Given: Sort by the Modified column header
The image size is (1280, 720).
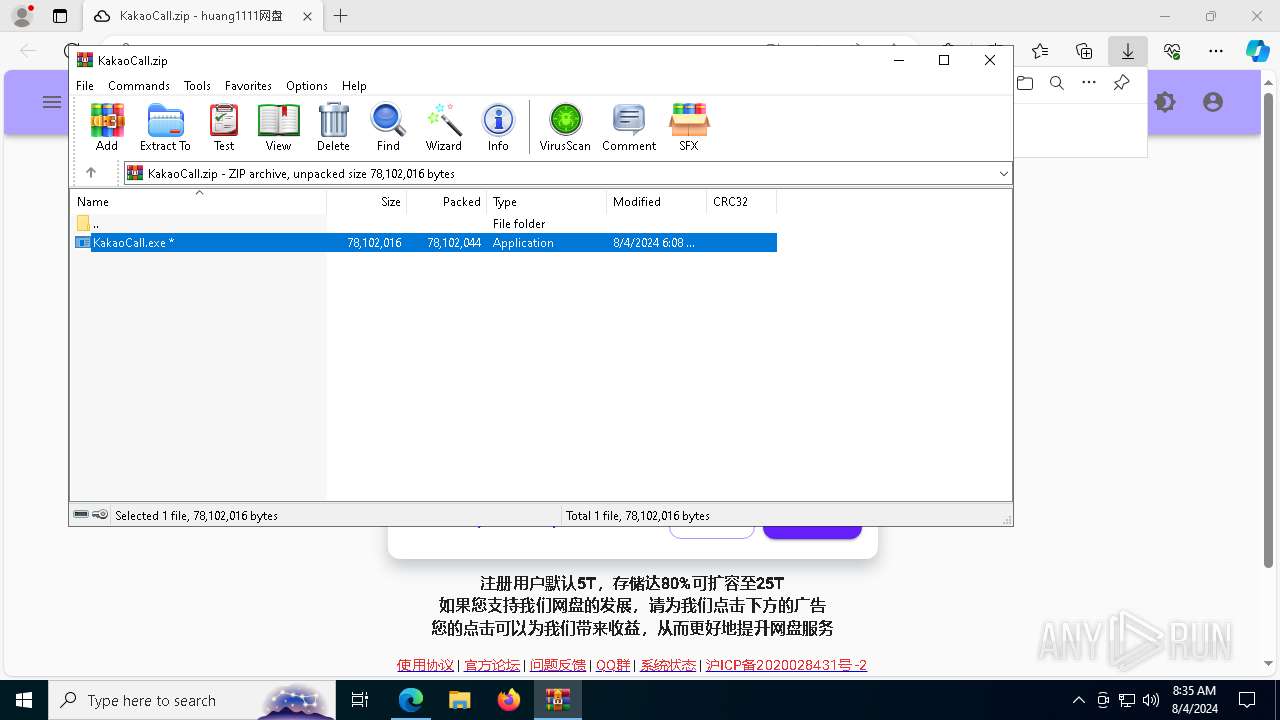Looking at the screenshot, I should (x=656, y=202).
